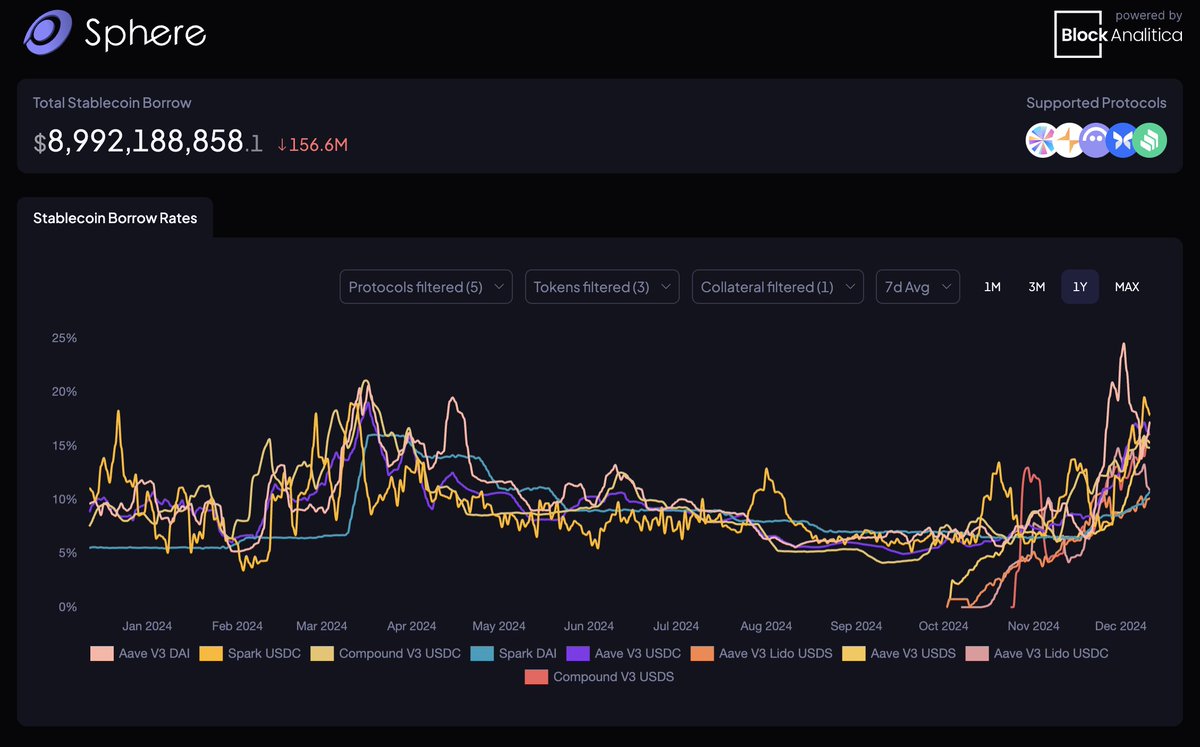The height and width of the screenshot is (747, 1200).
Task: Open the 7d Avg averaging dropdown
Action: [x=917, y=286]
